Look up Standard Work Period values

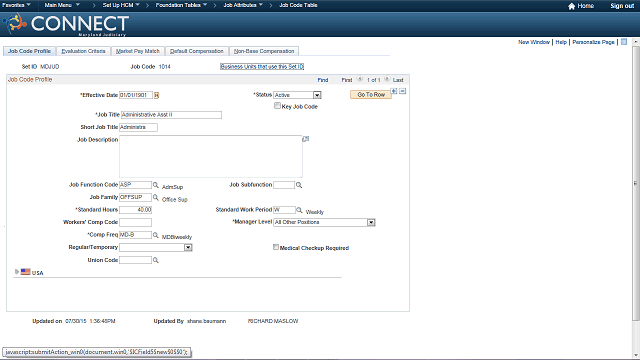pos(299,210)
